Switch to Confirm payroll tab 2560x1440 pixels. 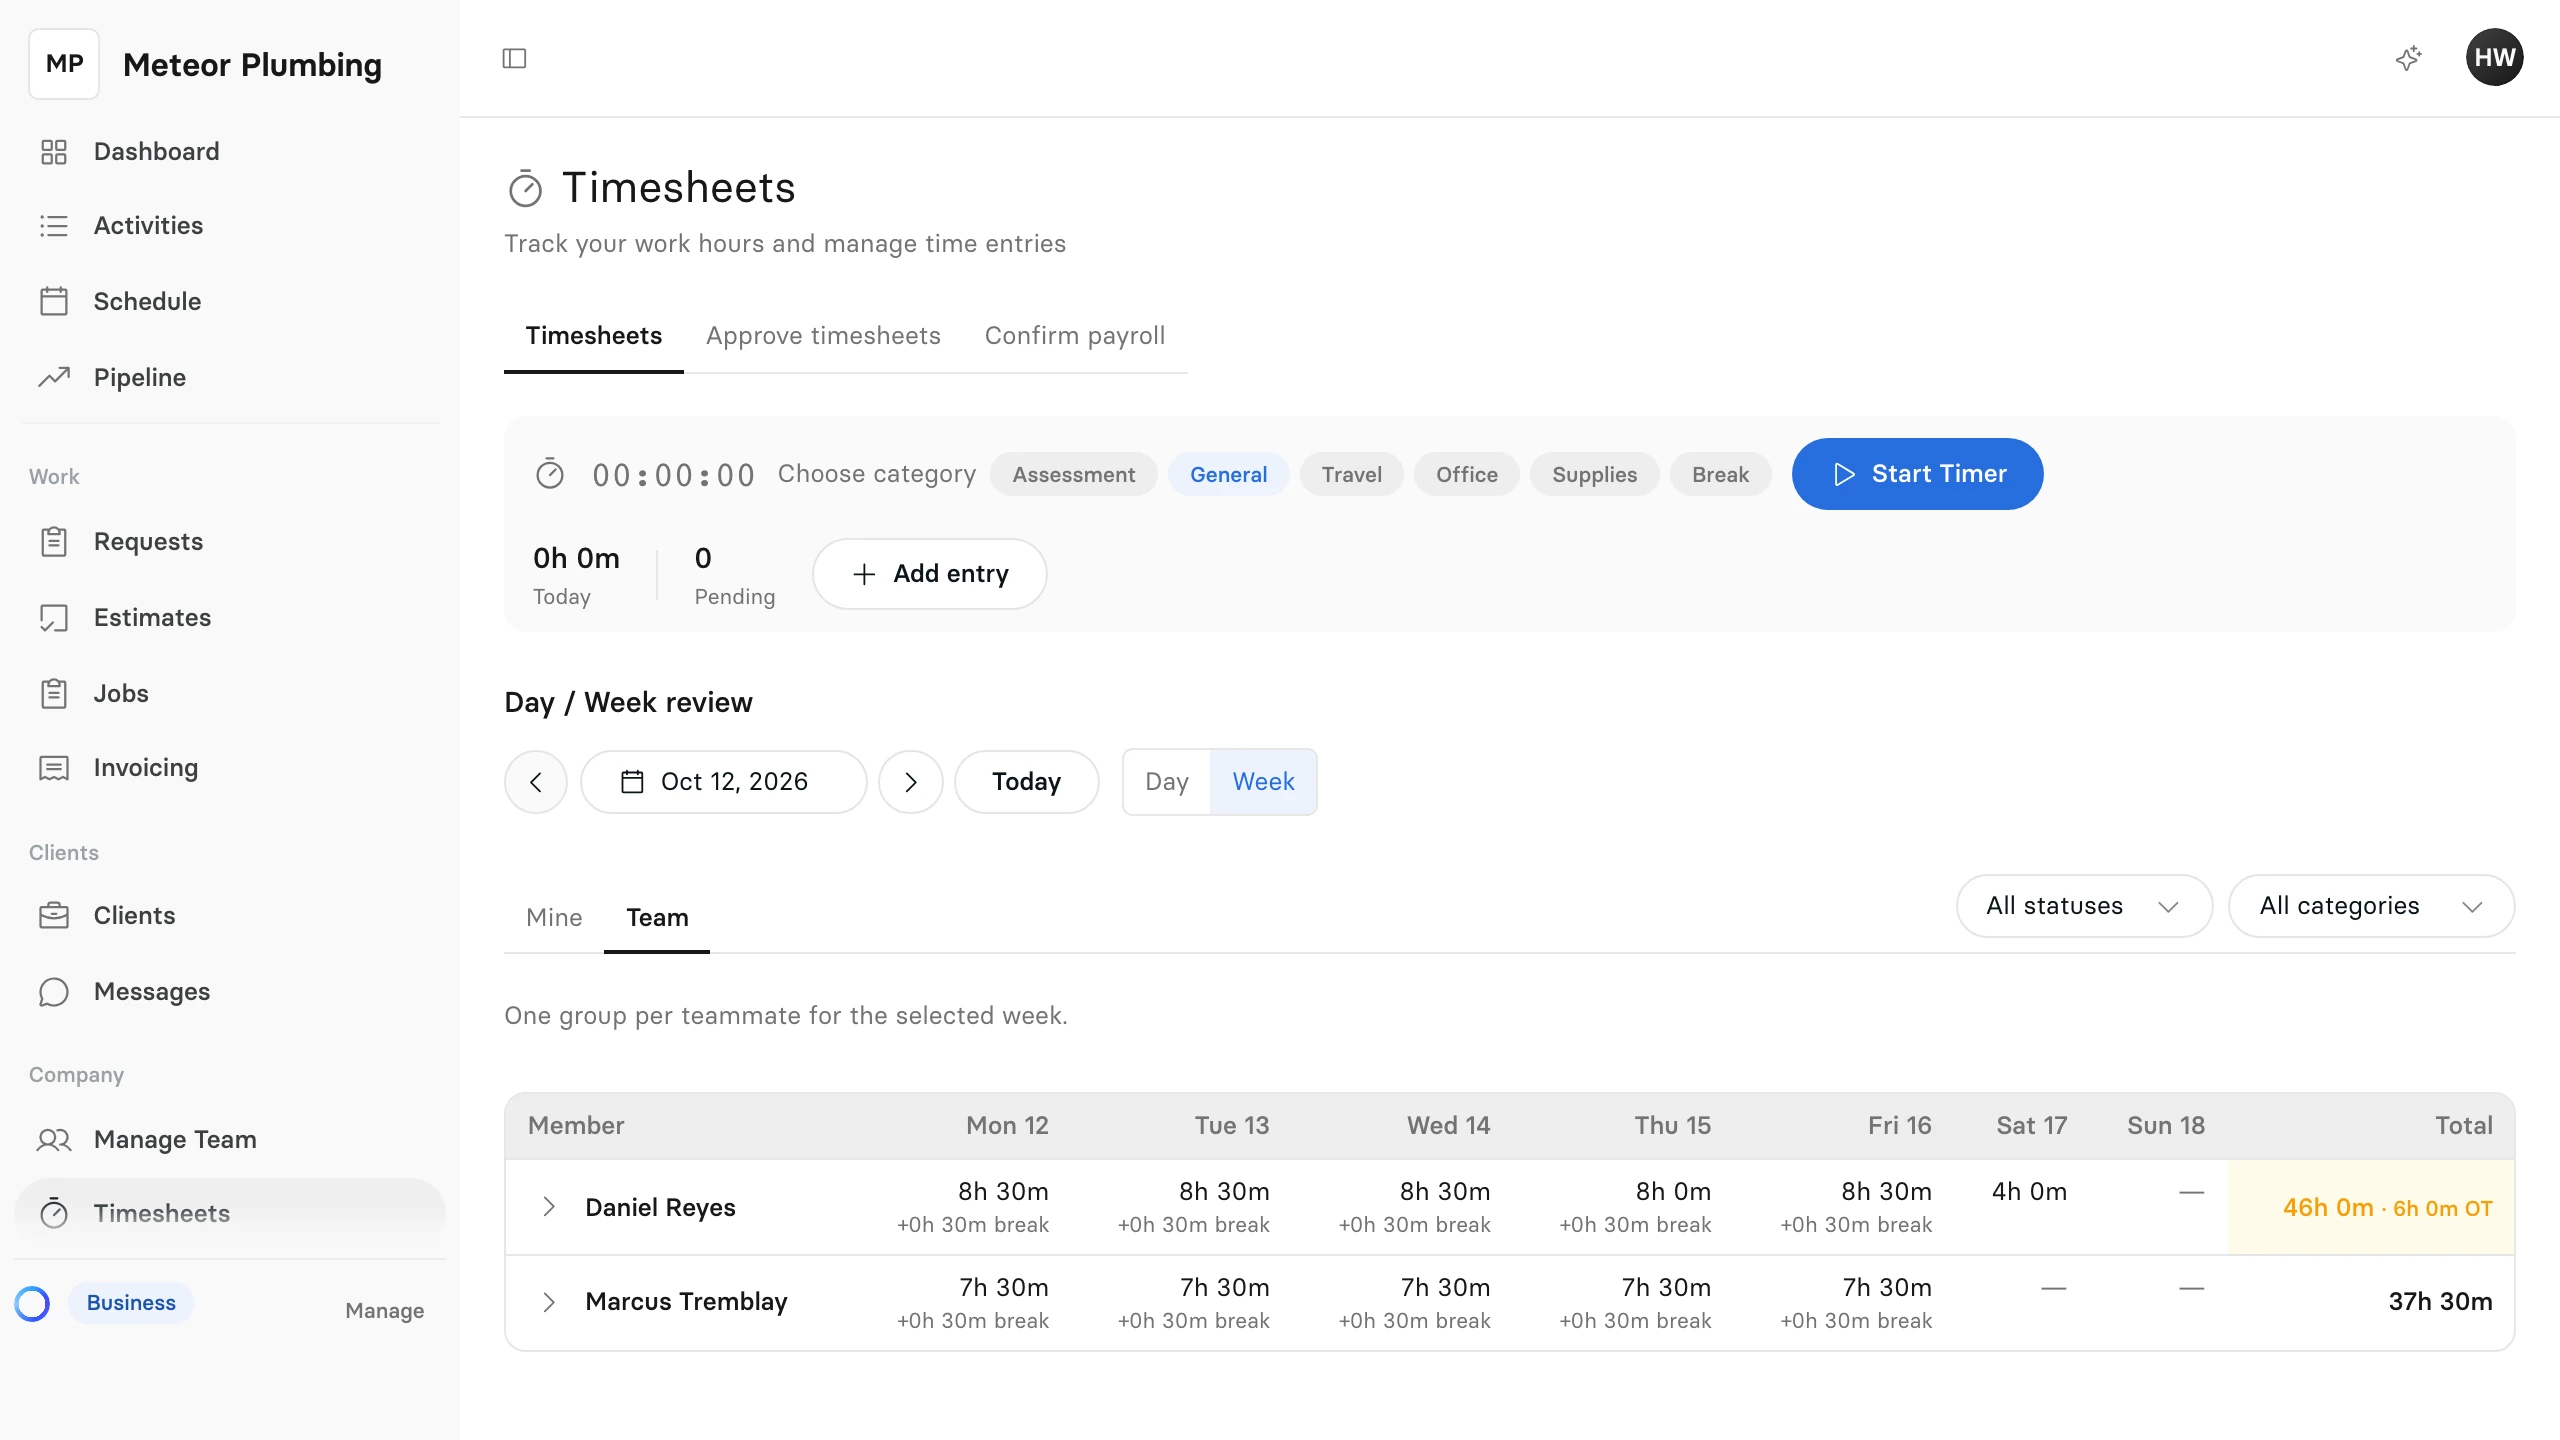pyautogui.click(x=1075, y=336)
